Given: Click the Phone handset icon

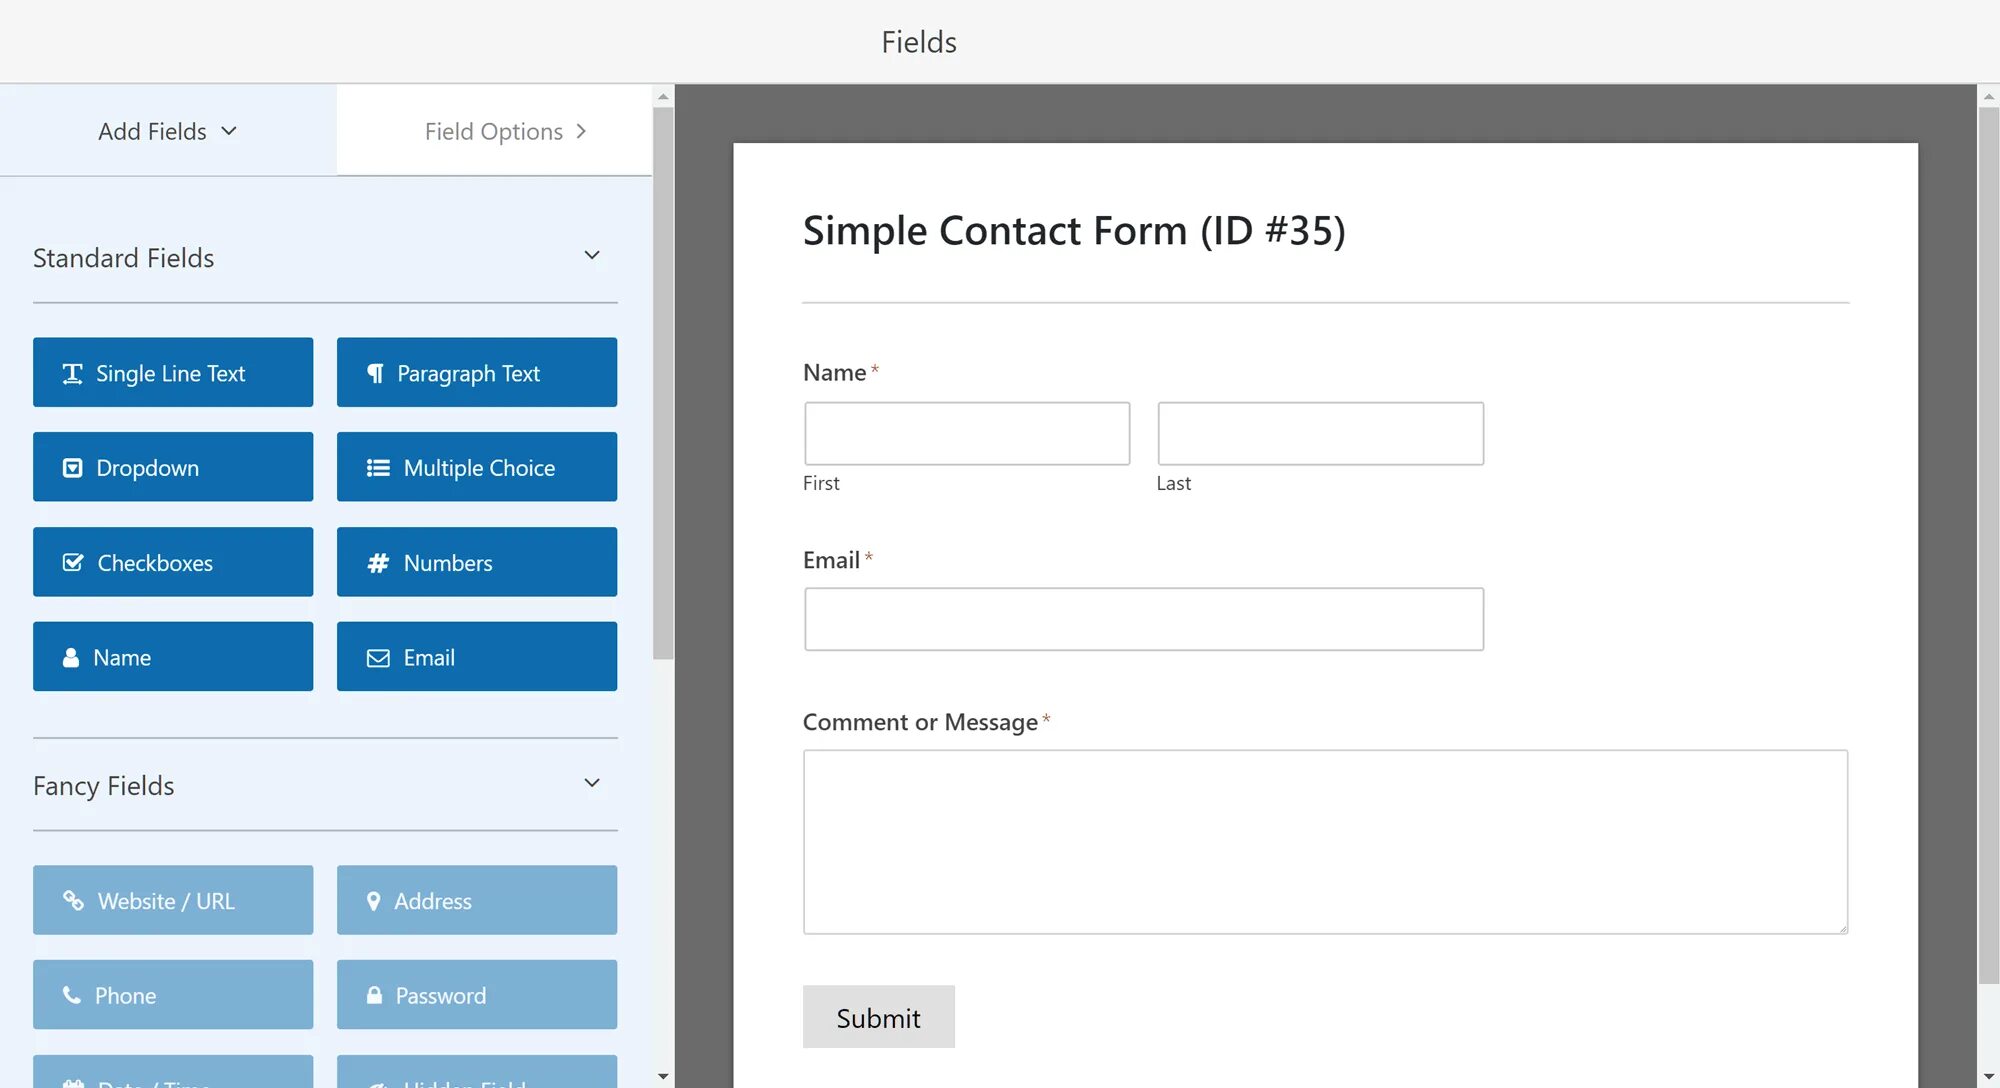Looking at the screenshot, I should pos(72,995).
